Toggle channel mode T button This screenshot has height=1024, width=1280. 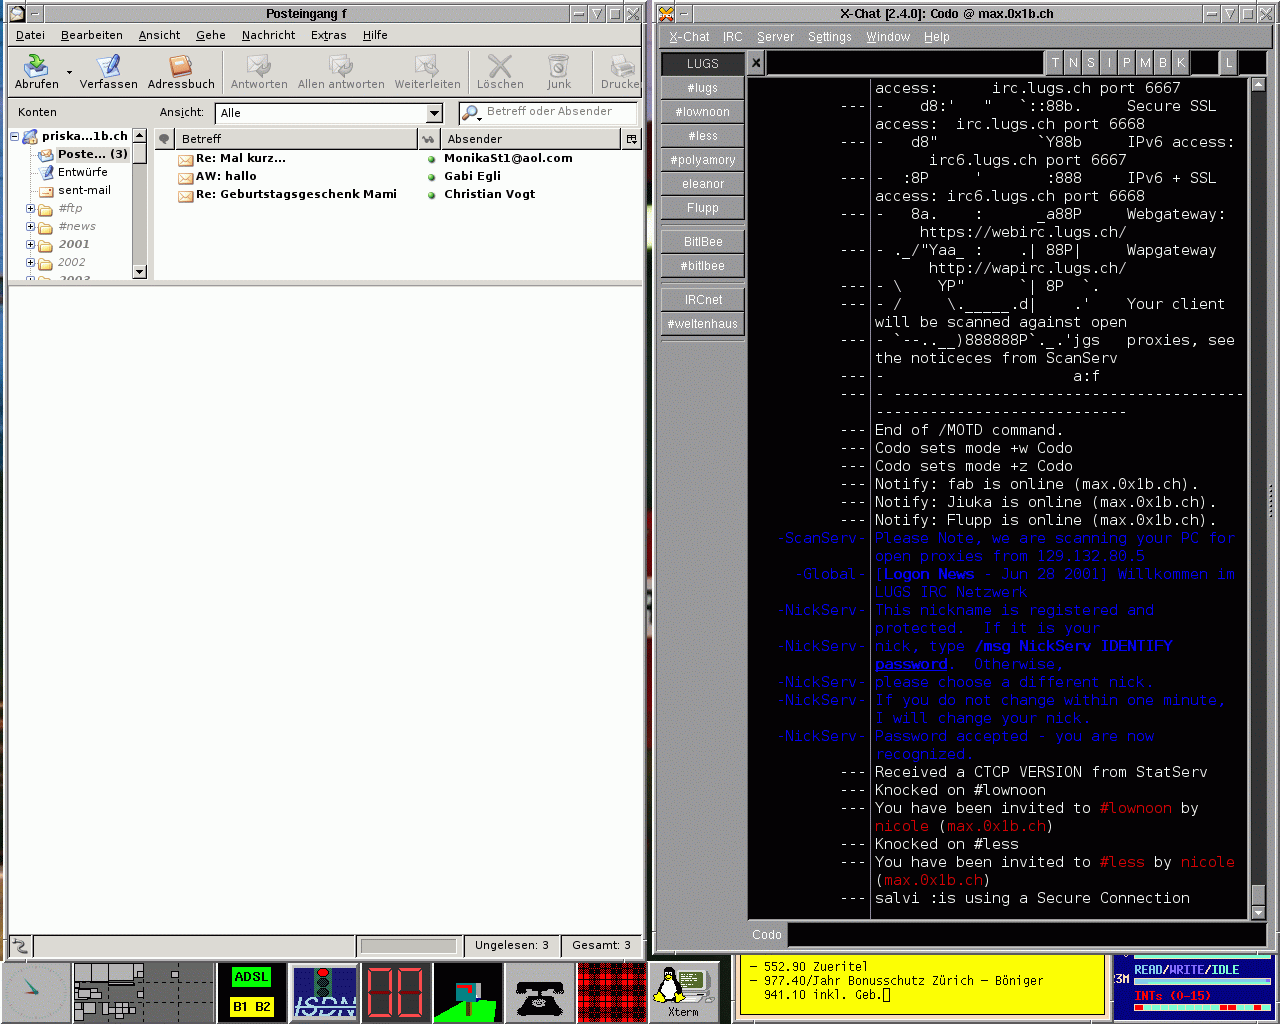click(x=1055, y=63)
